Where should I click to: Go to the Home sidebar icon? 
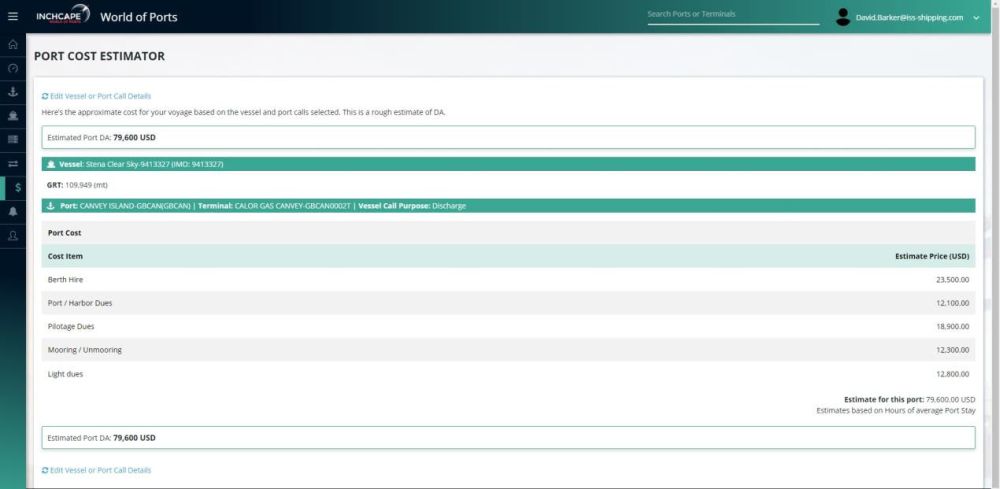click(x=13, y=44)
